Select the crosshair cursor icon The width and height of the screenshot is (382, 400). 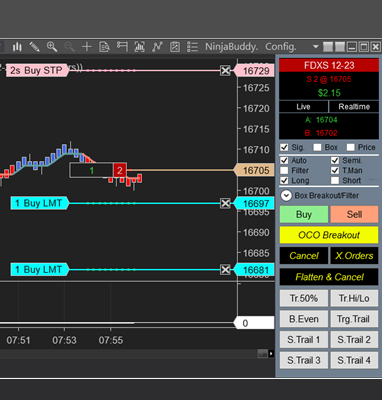click(87, 47)
